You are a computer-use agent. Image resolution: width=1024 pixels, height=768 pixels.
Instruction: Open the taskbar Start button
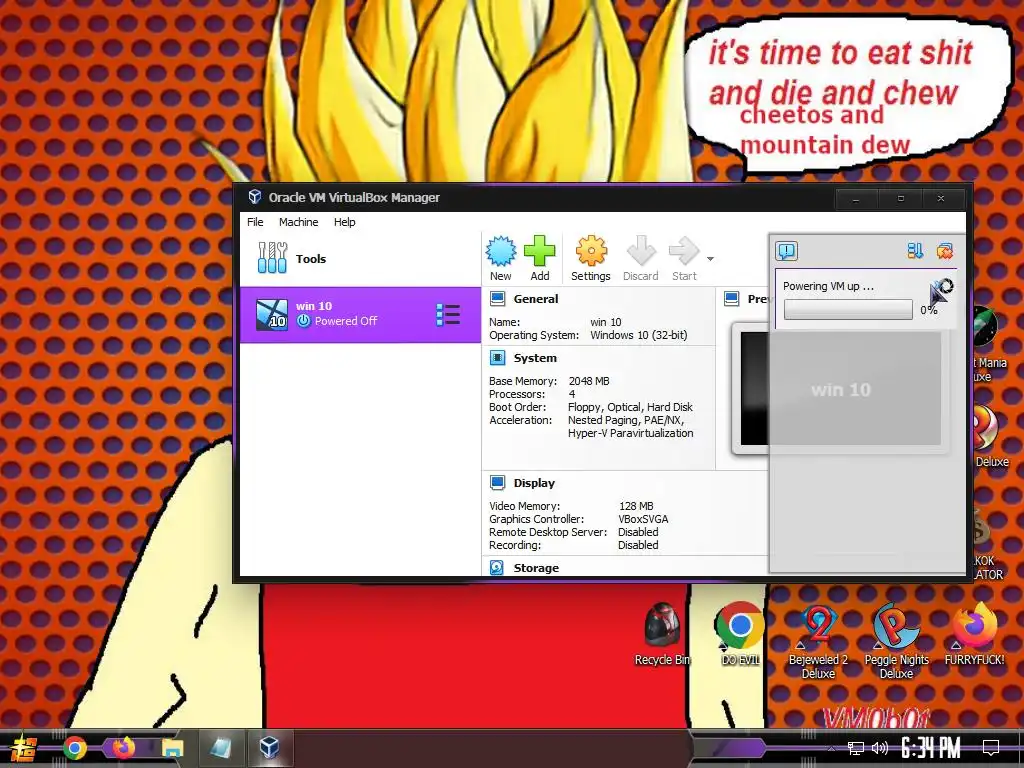(x=24, y=748)
